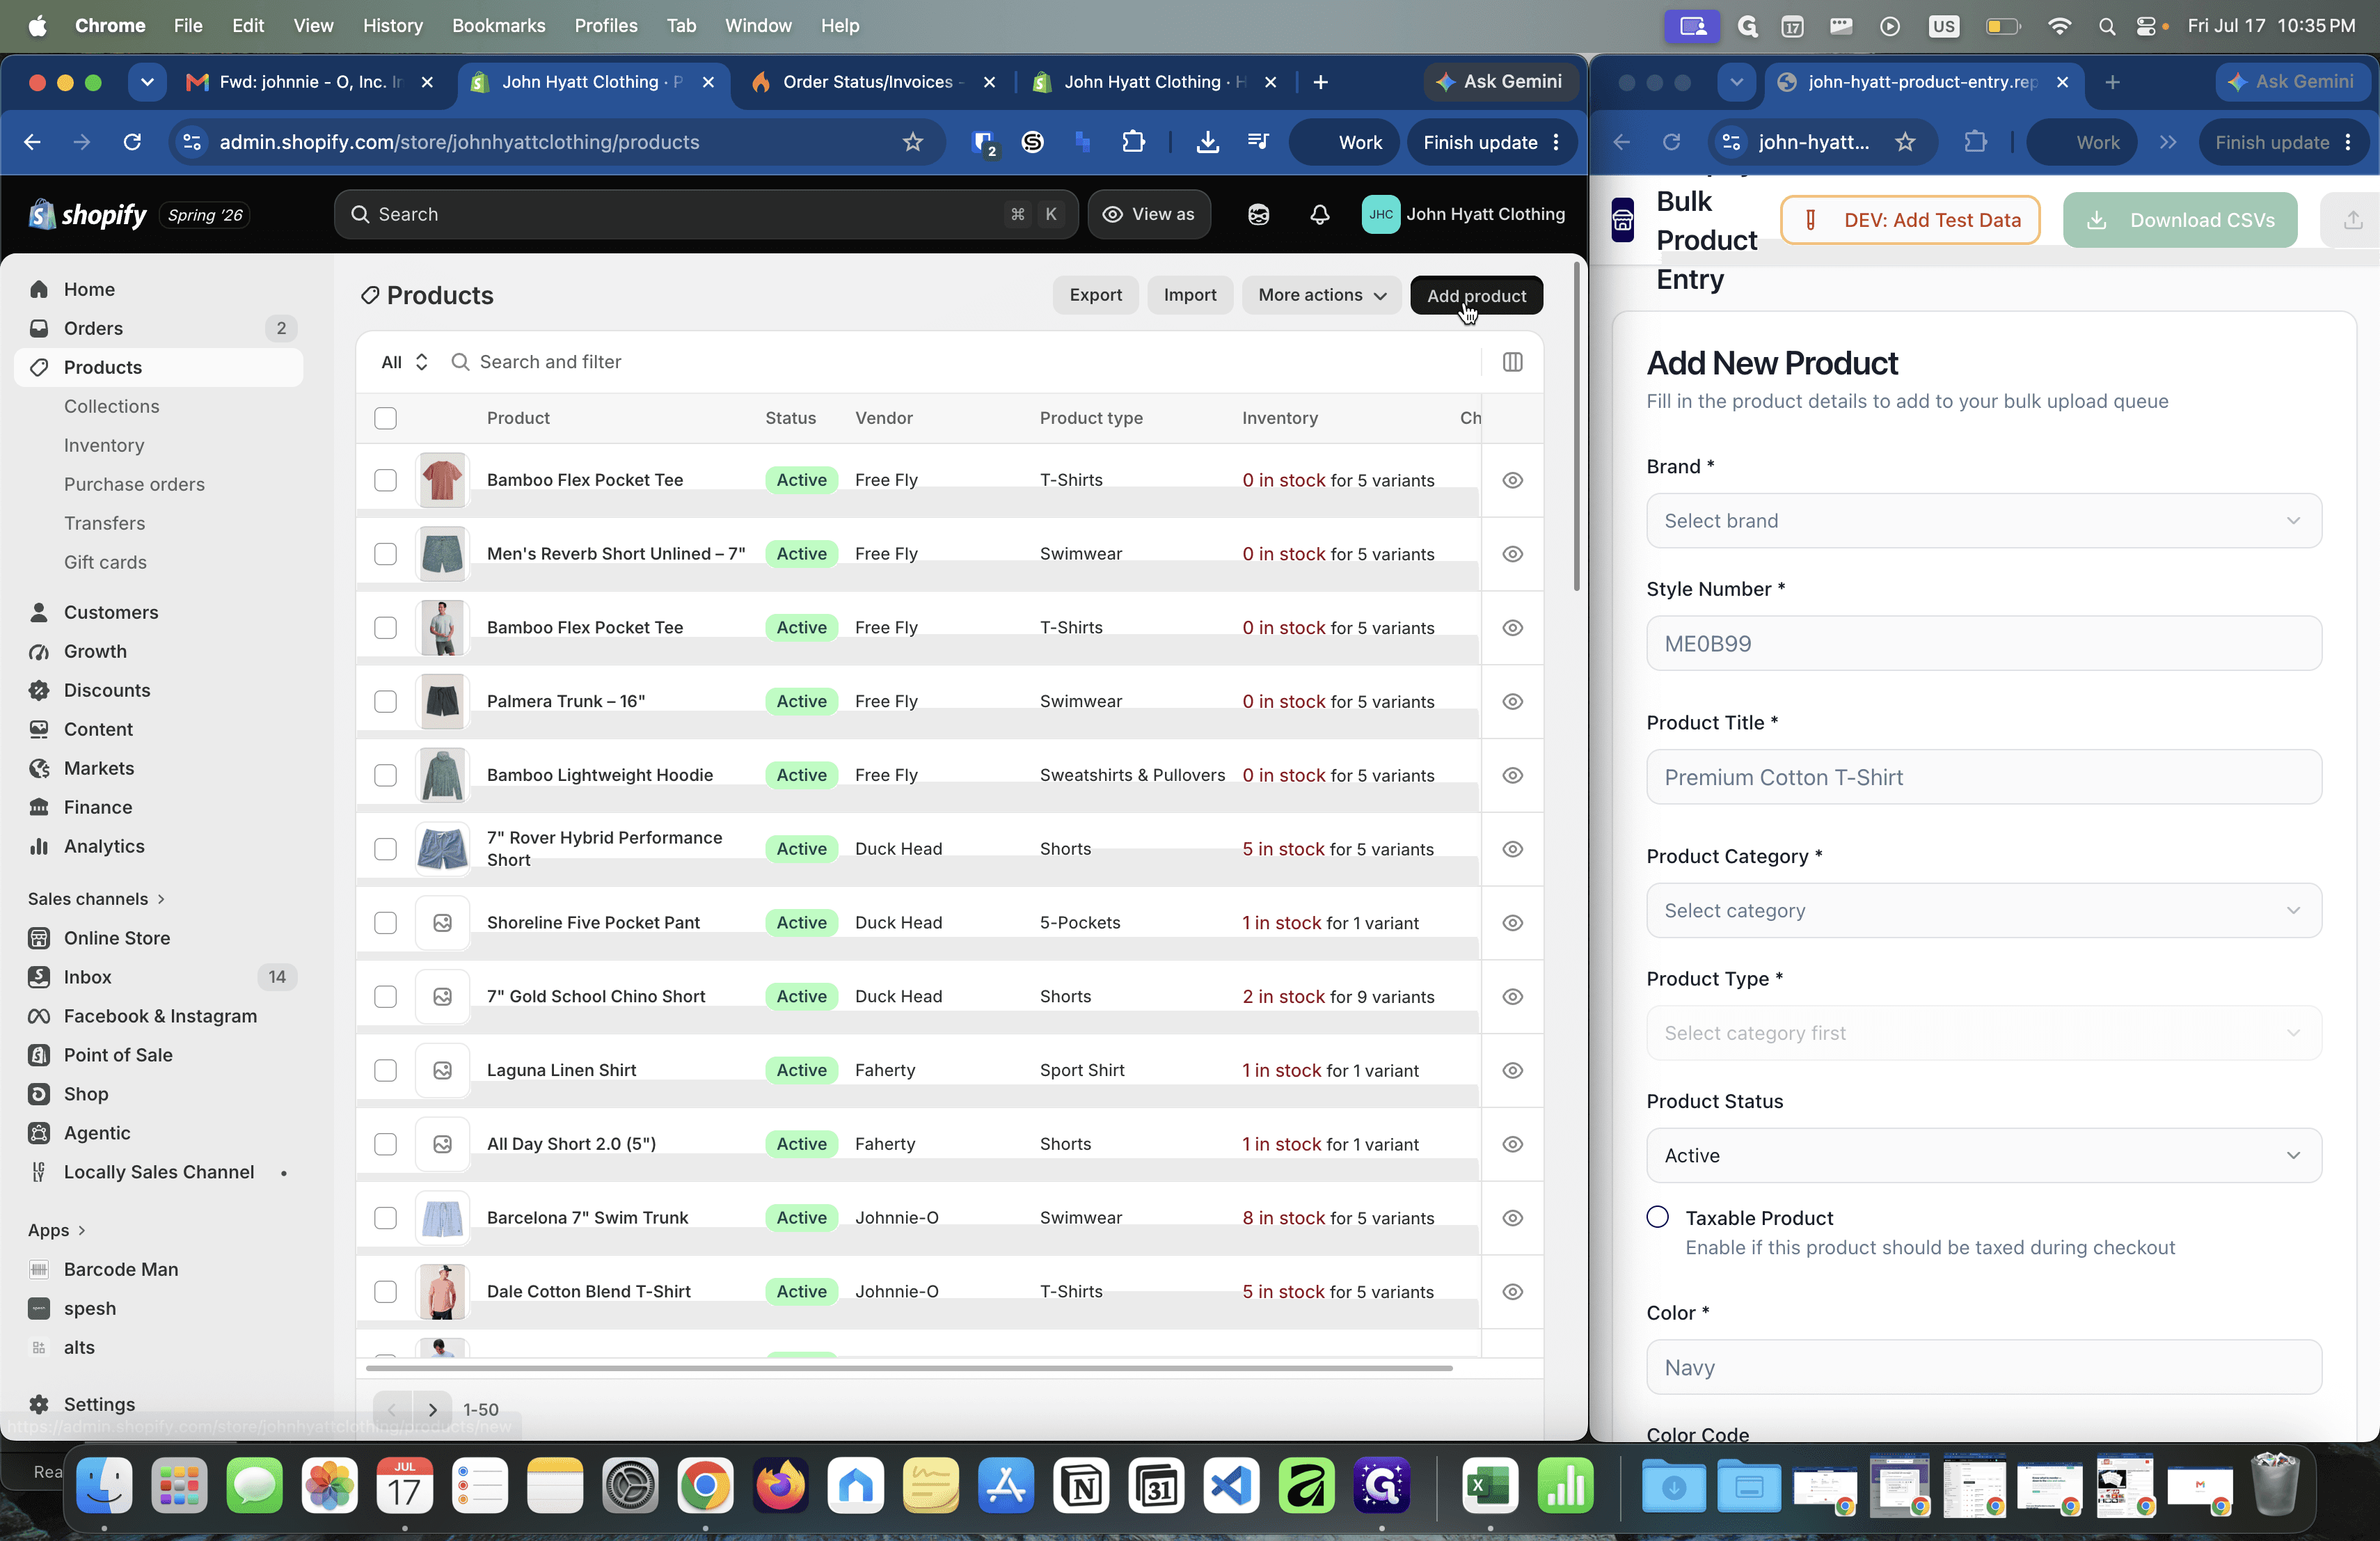Expand the Select brand dropdown
The width and height of the screenshot is (2380, 1541).
[1983, 521]
